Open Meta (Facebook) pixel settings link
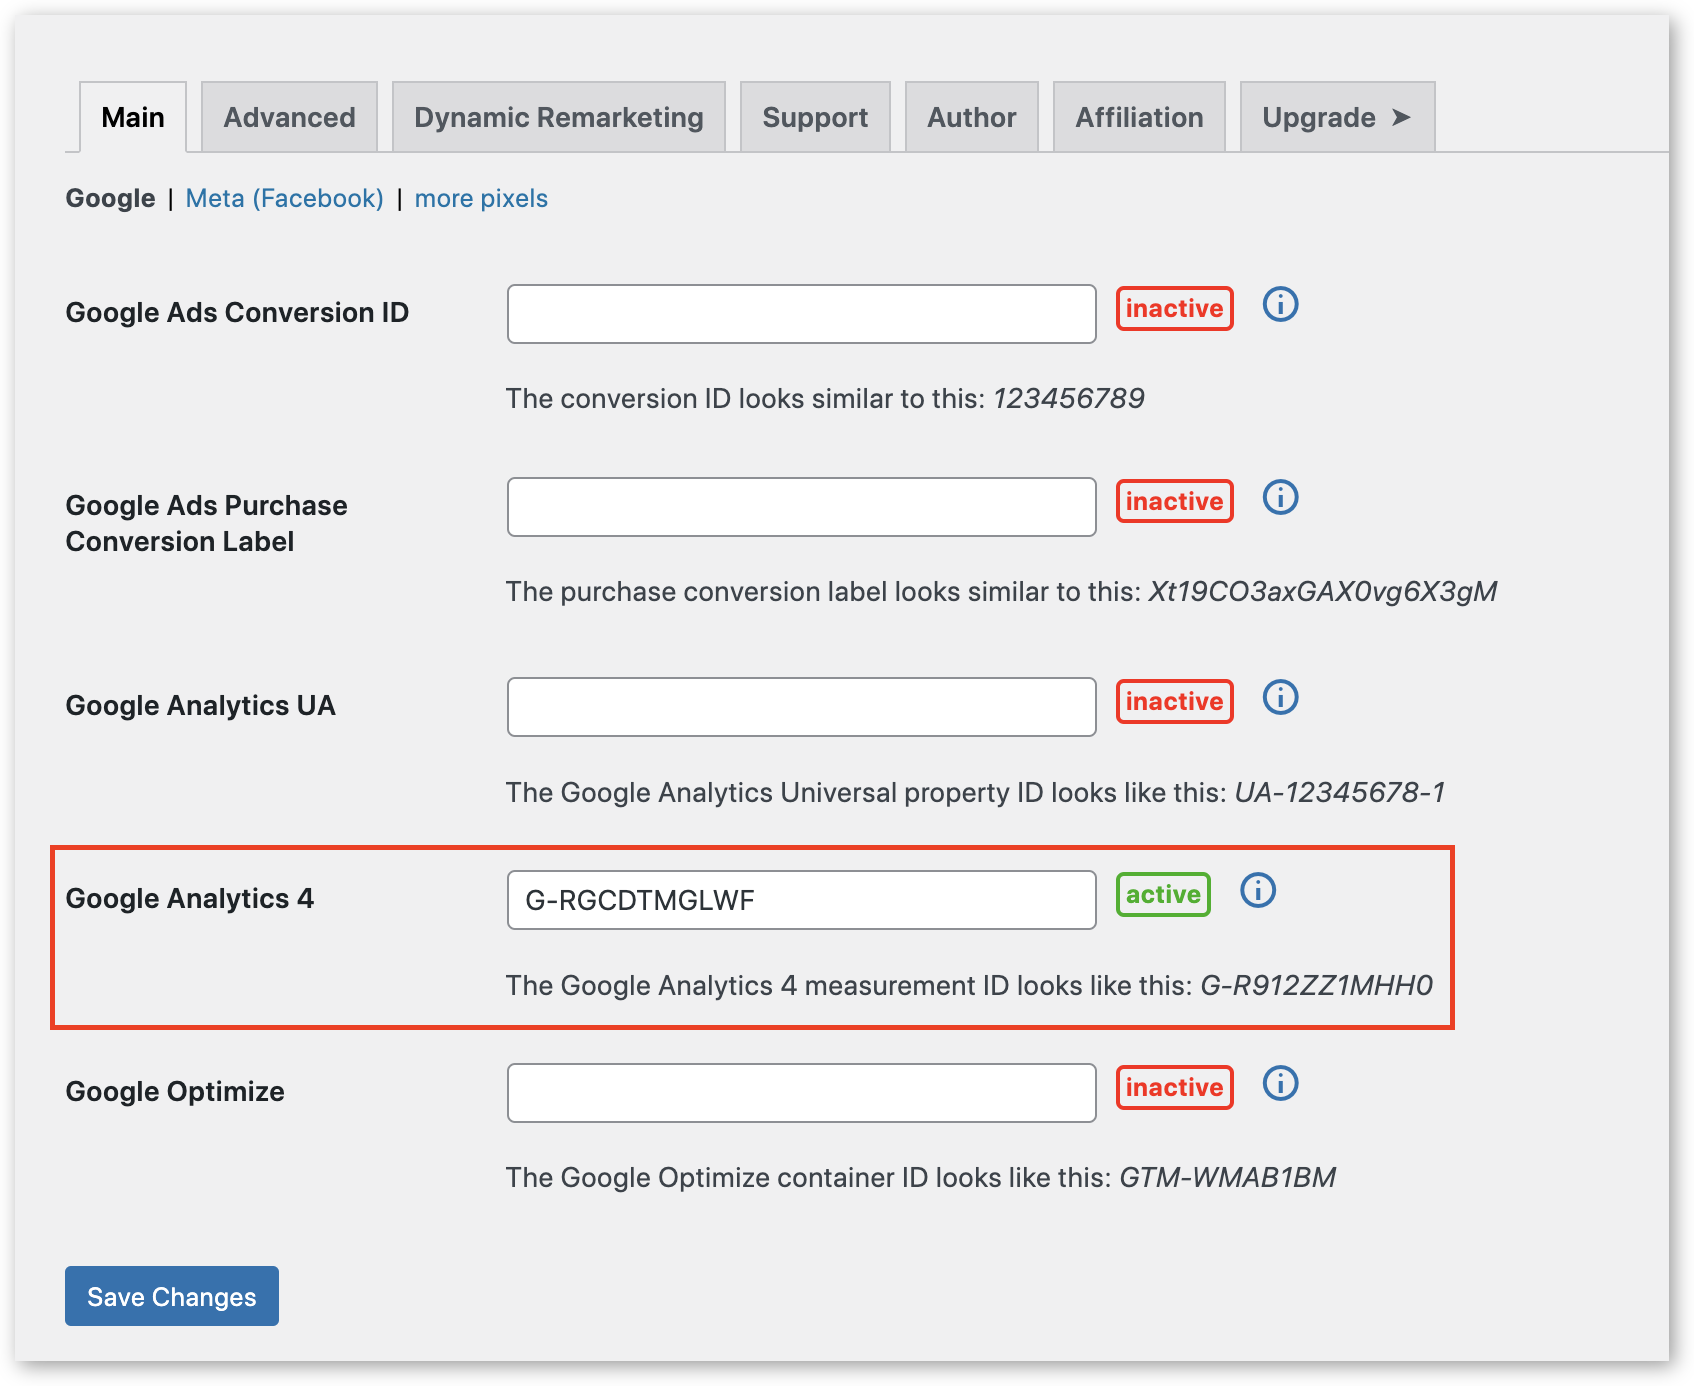The image size is (1694, 1386). pyautogui.click(x=285, y=199)
